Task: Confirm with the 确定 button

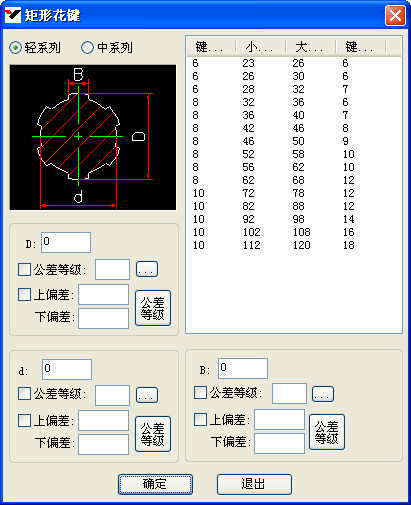Action: click(x=155, y=484)
